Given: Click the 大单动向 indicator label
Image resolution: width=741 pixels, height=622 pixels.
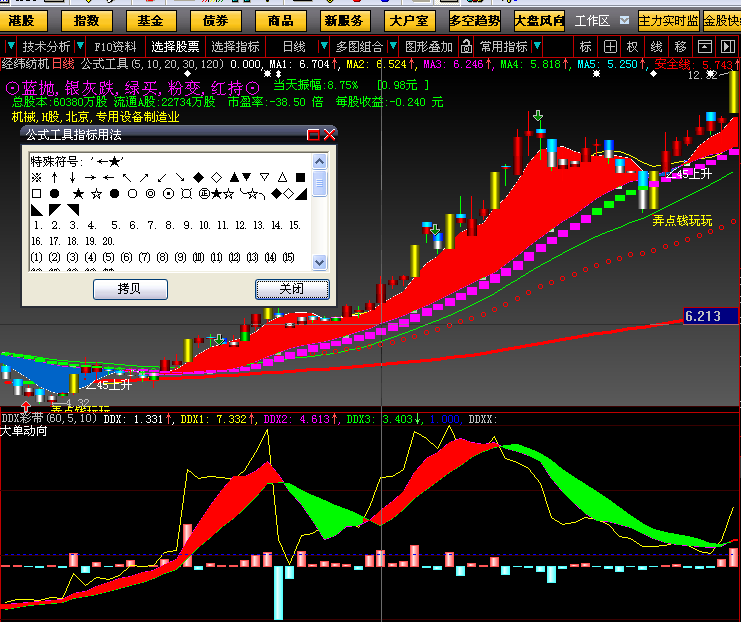Looking at the screenshot, I should pyautogui.click(x=24, y=431).
